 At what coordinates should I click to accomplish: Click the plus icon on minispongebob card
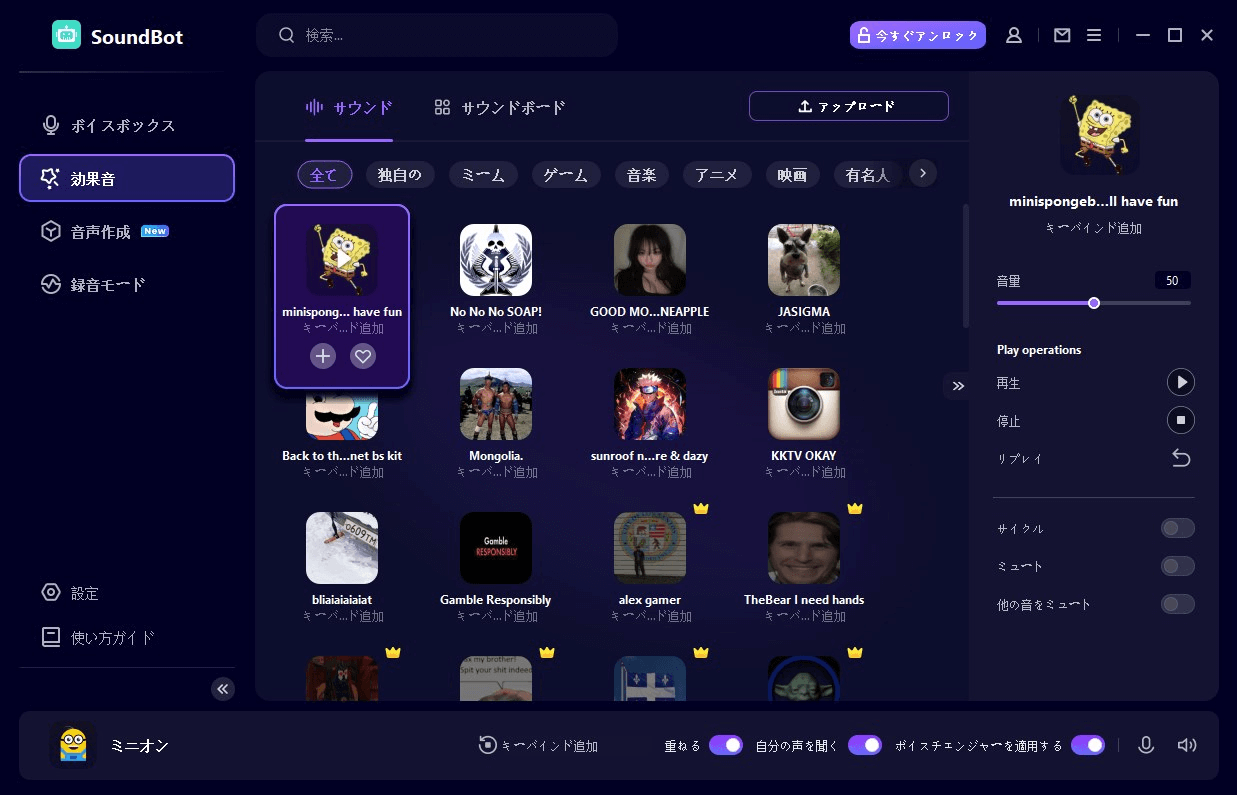pos(323,355)
